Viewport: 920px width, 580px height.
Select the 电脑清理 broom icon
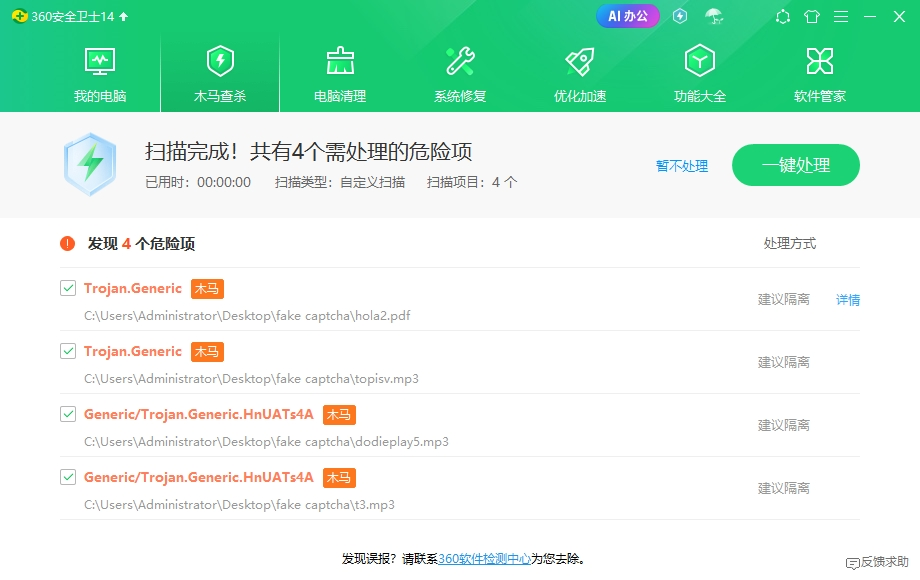click(340, 62)
